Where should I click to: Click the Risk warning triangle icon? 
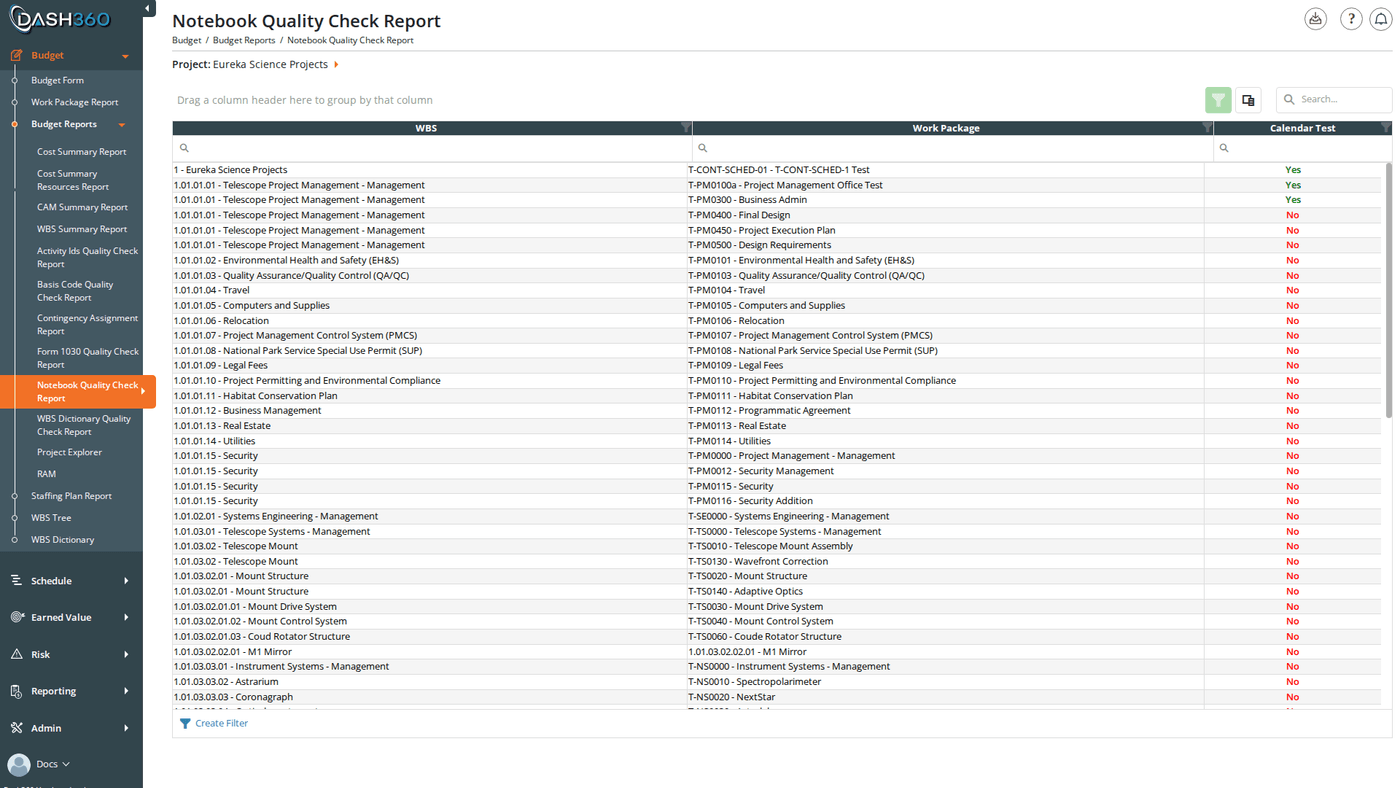pos(16,654)
